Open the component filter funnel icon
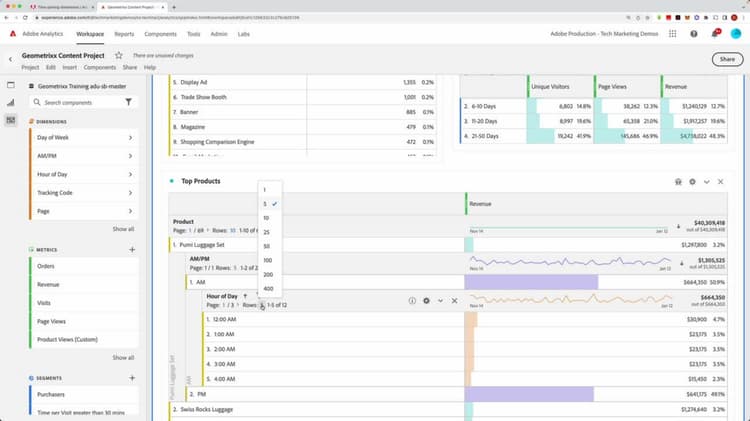The width and height of the screenshot is (750, 421). tap(128, 102)
